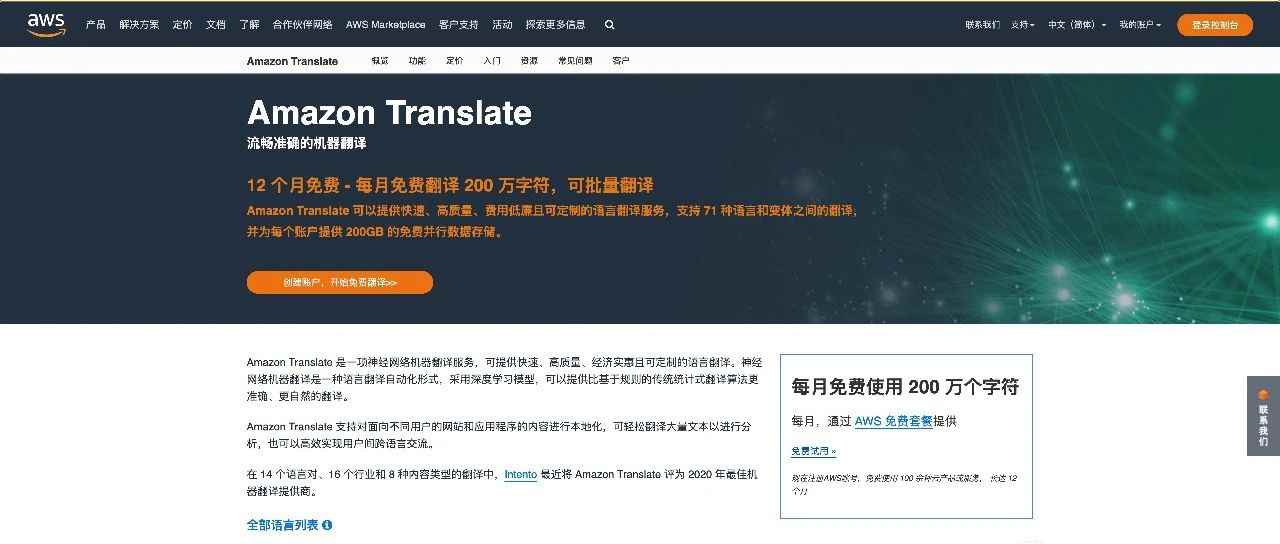1280x544 pixels.
Task: Open AWS Marketplace in top navigation
Action: [x=385, y=25]
